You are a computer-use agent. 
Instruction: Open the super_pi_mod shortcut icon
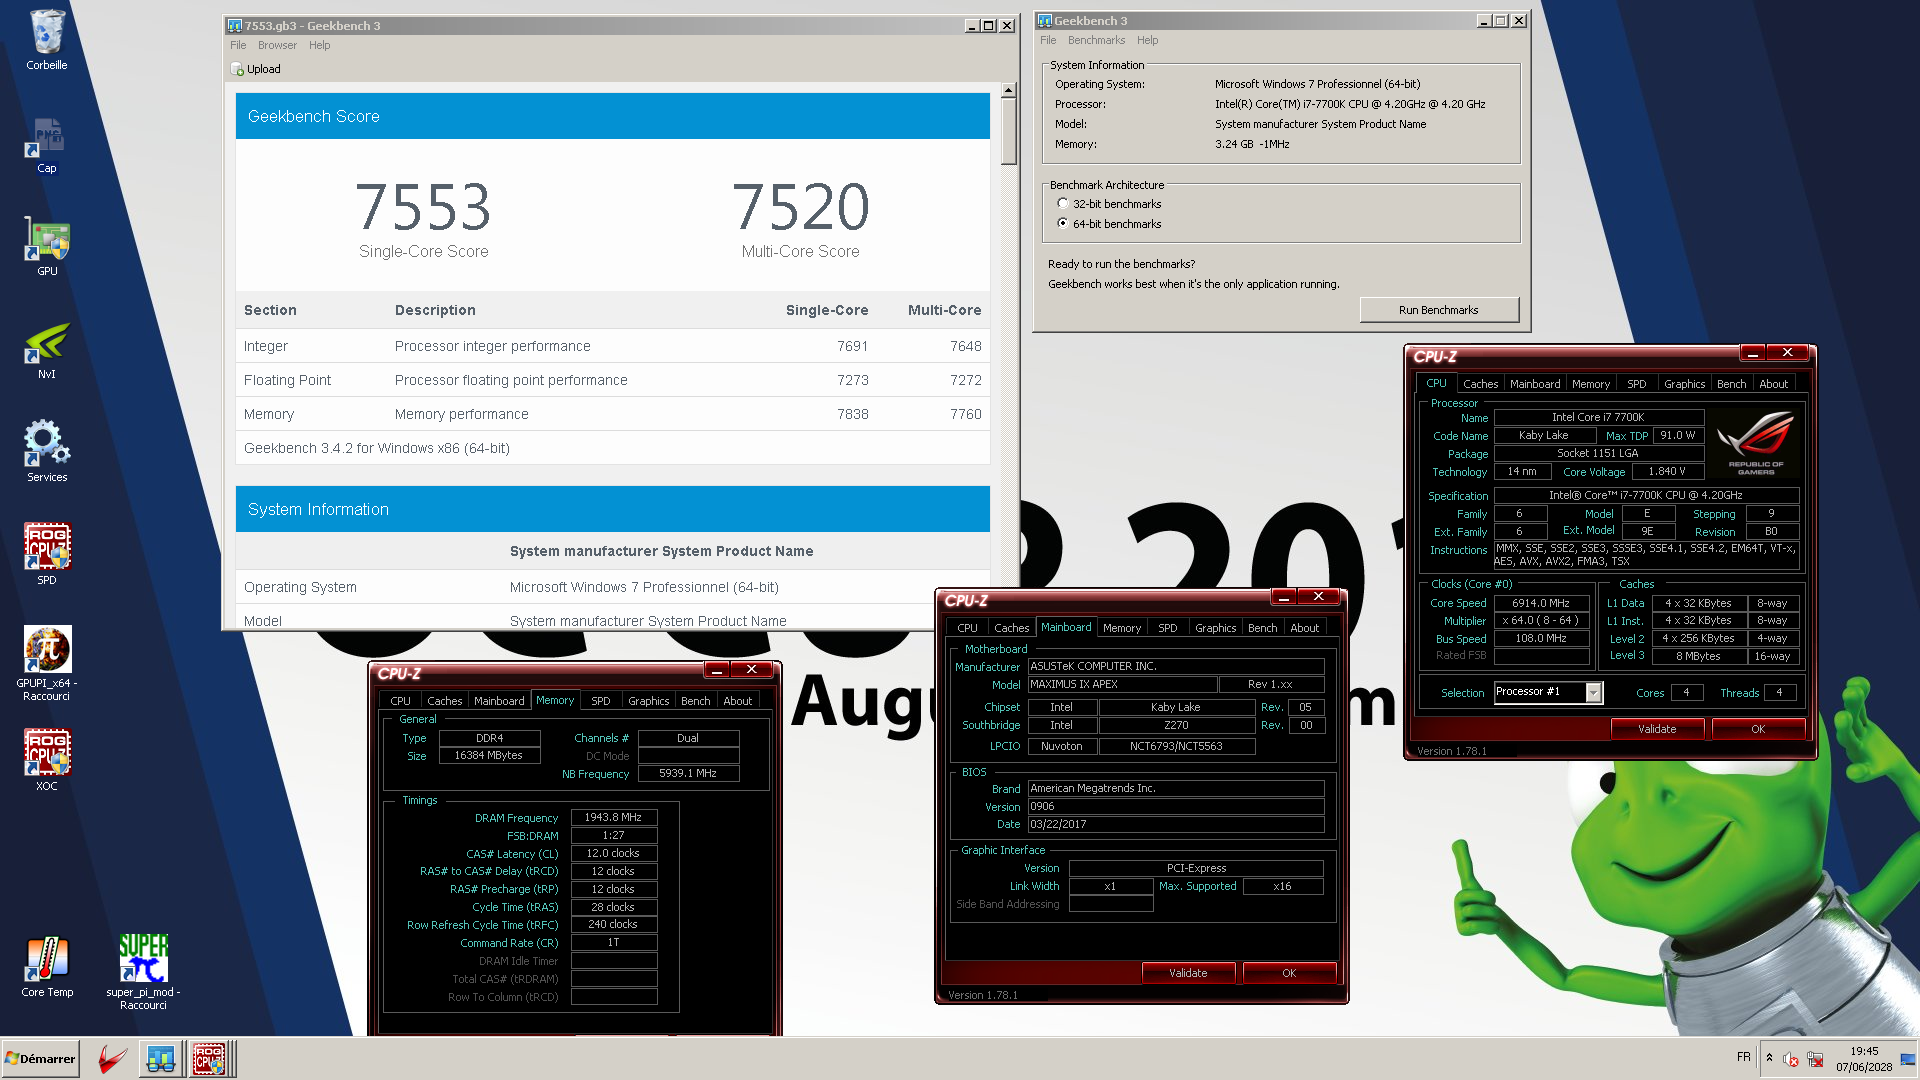click(x=143, y=959)
